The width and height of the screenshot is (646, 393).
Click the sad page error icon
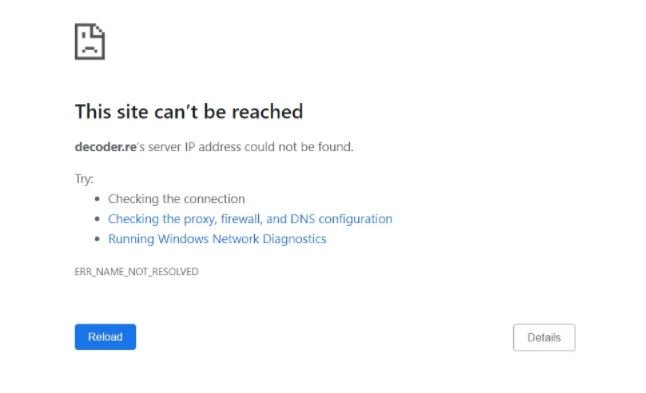coord(90,42)
